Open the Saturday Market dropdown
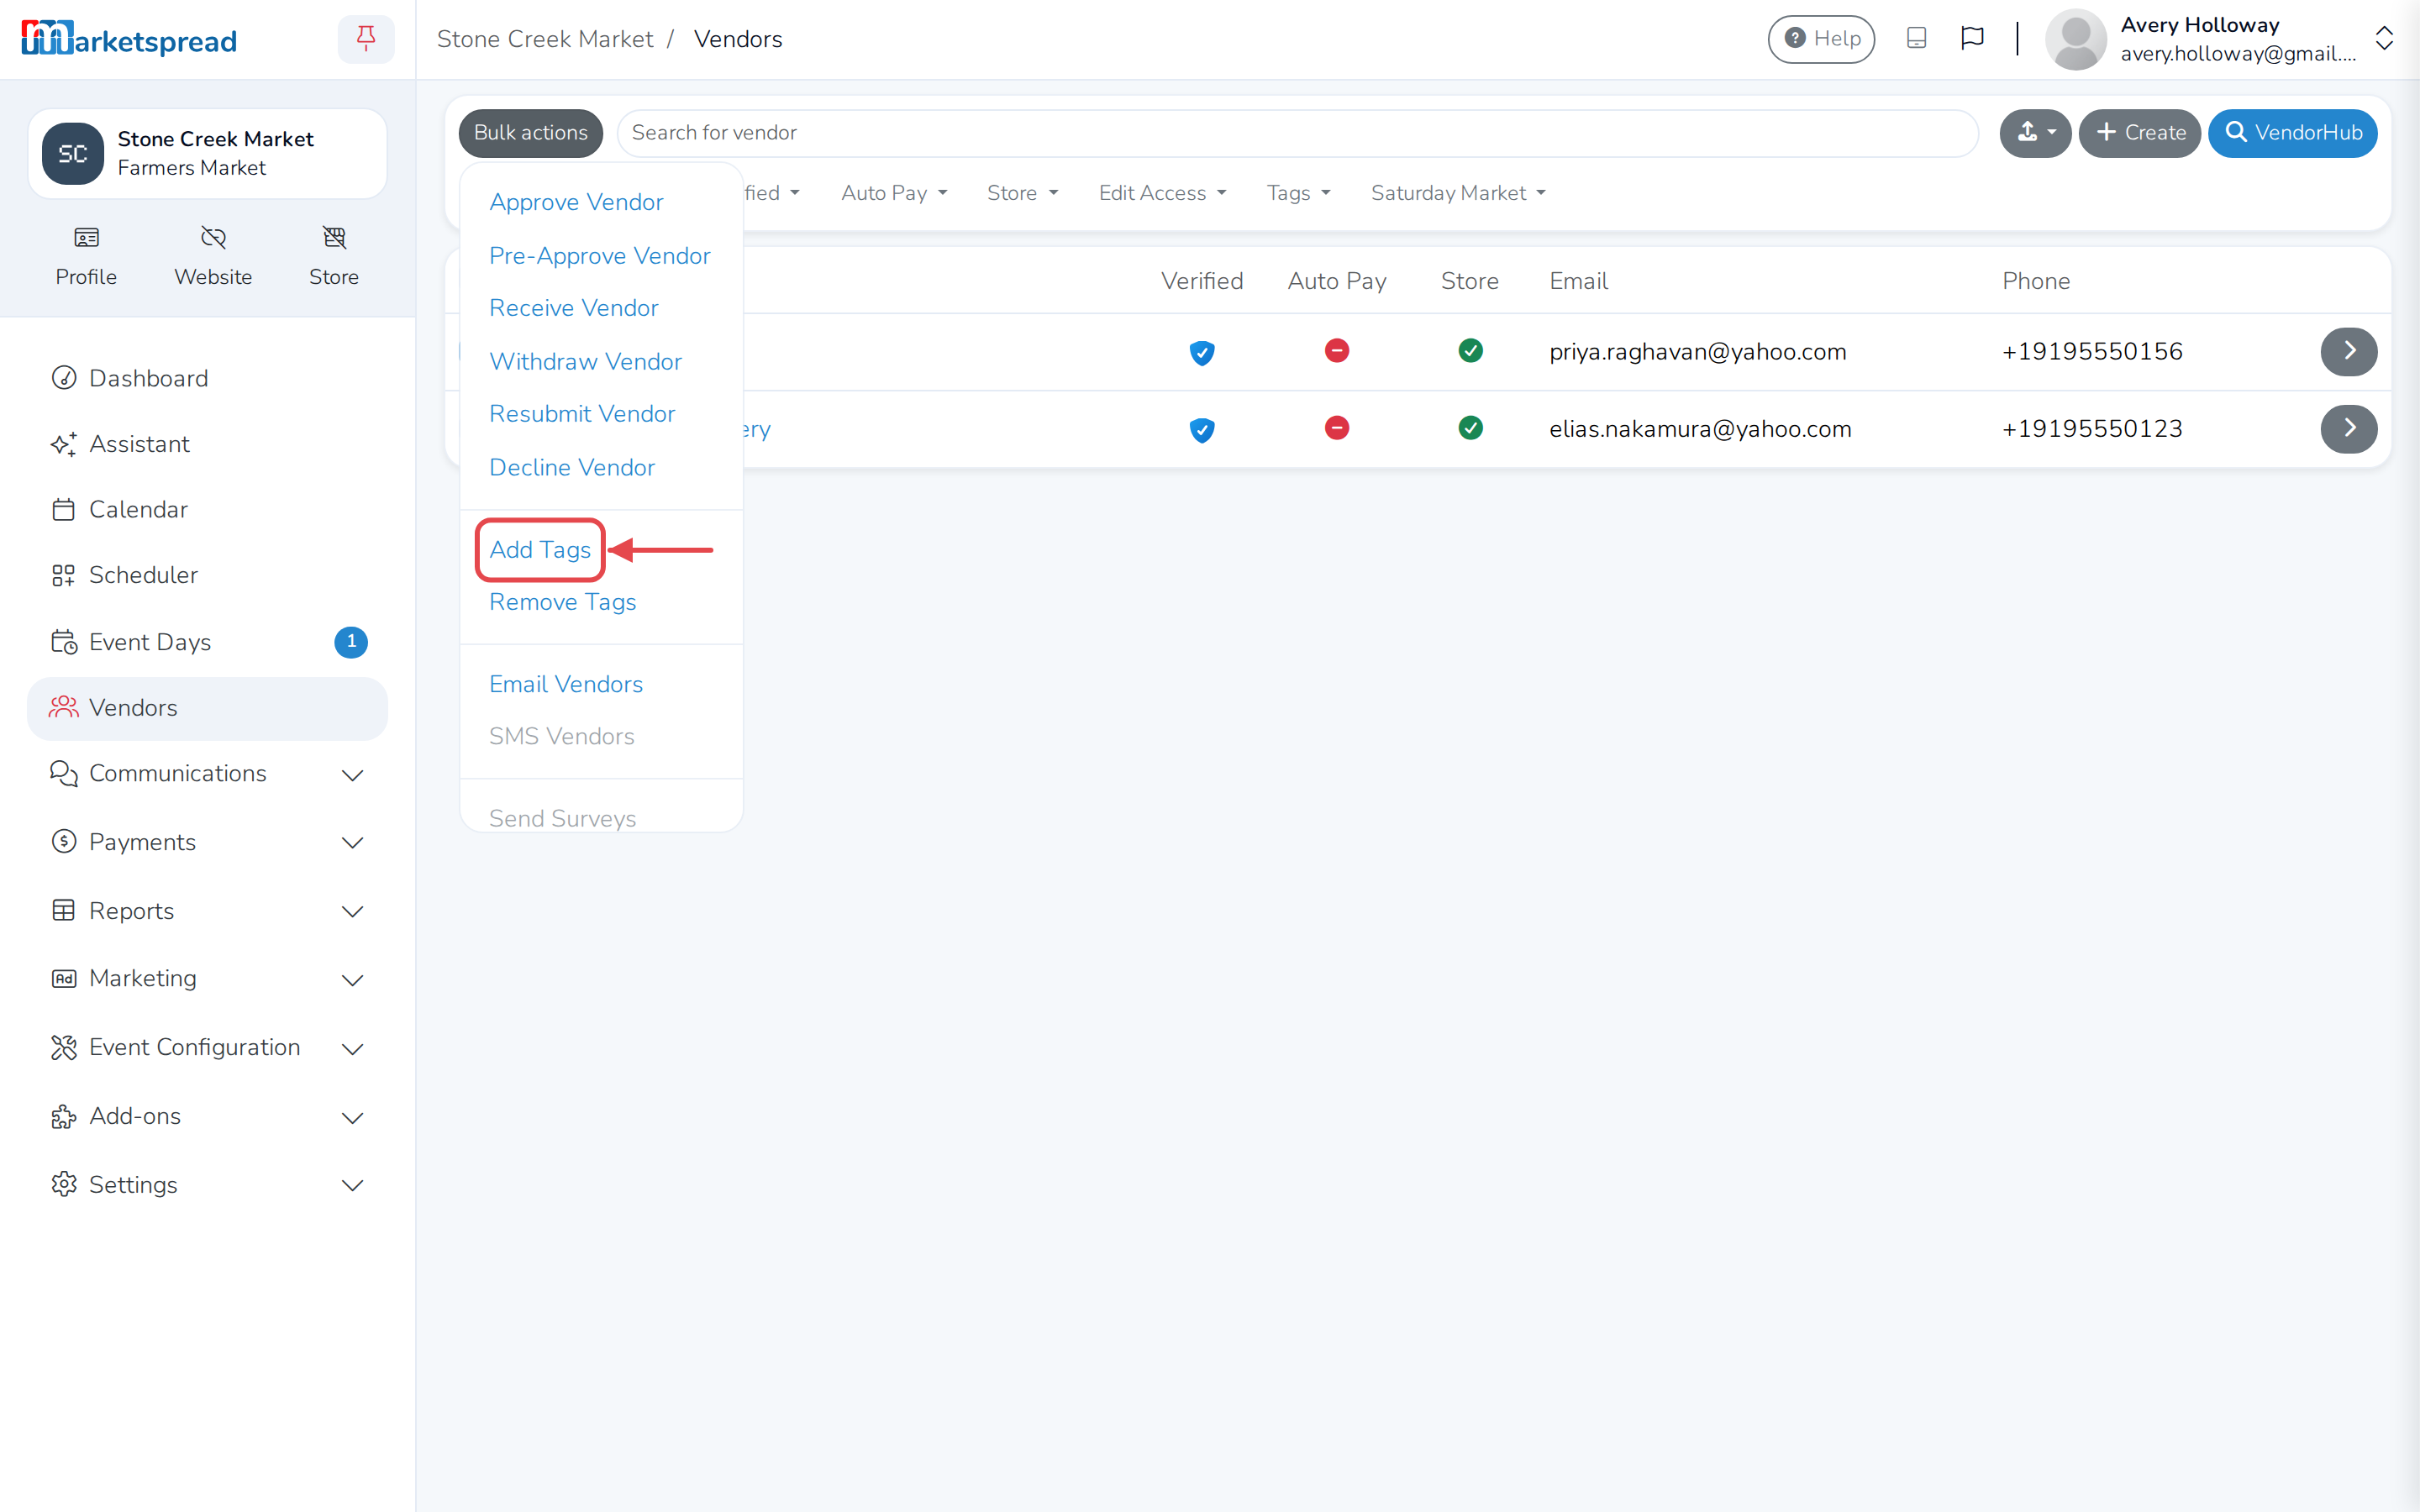This screenshot has width=2420, height=1512. click(x=1457, y=193)
